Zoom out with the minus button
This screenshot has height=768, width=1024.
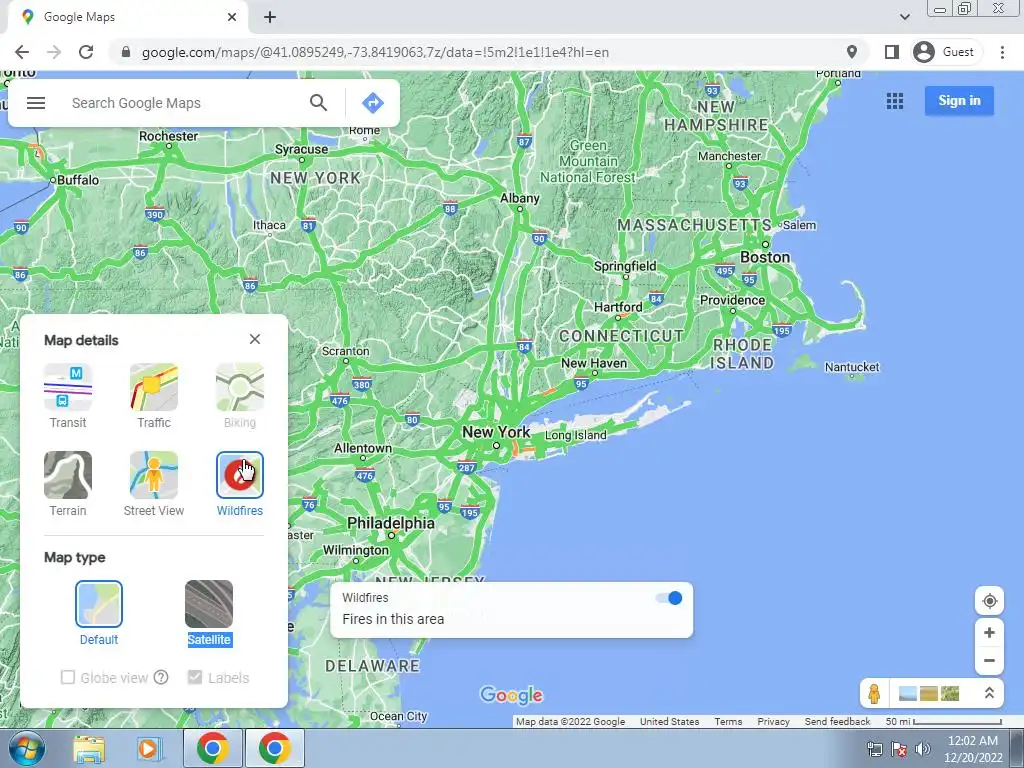click(989, 660)
